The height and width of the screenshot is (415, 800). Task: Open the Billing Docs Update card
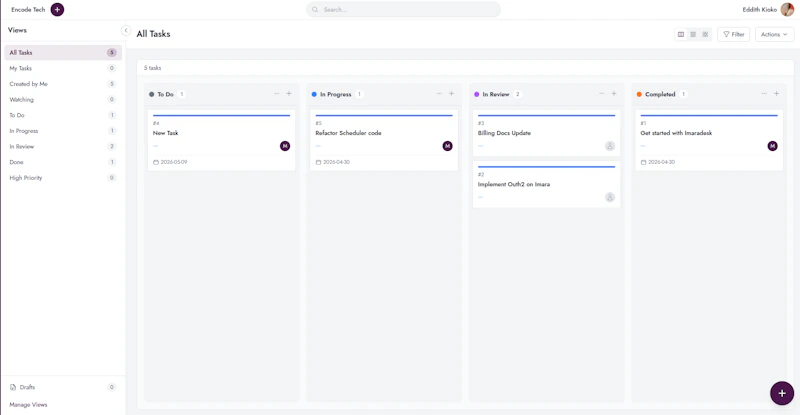coord(546,133)
